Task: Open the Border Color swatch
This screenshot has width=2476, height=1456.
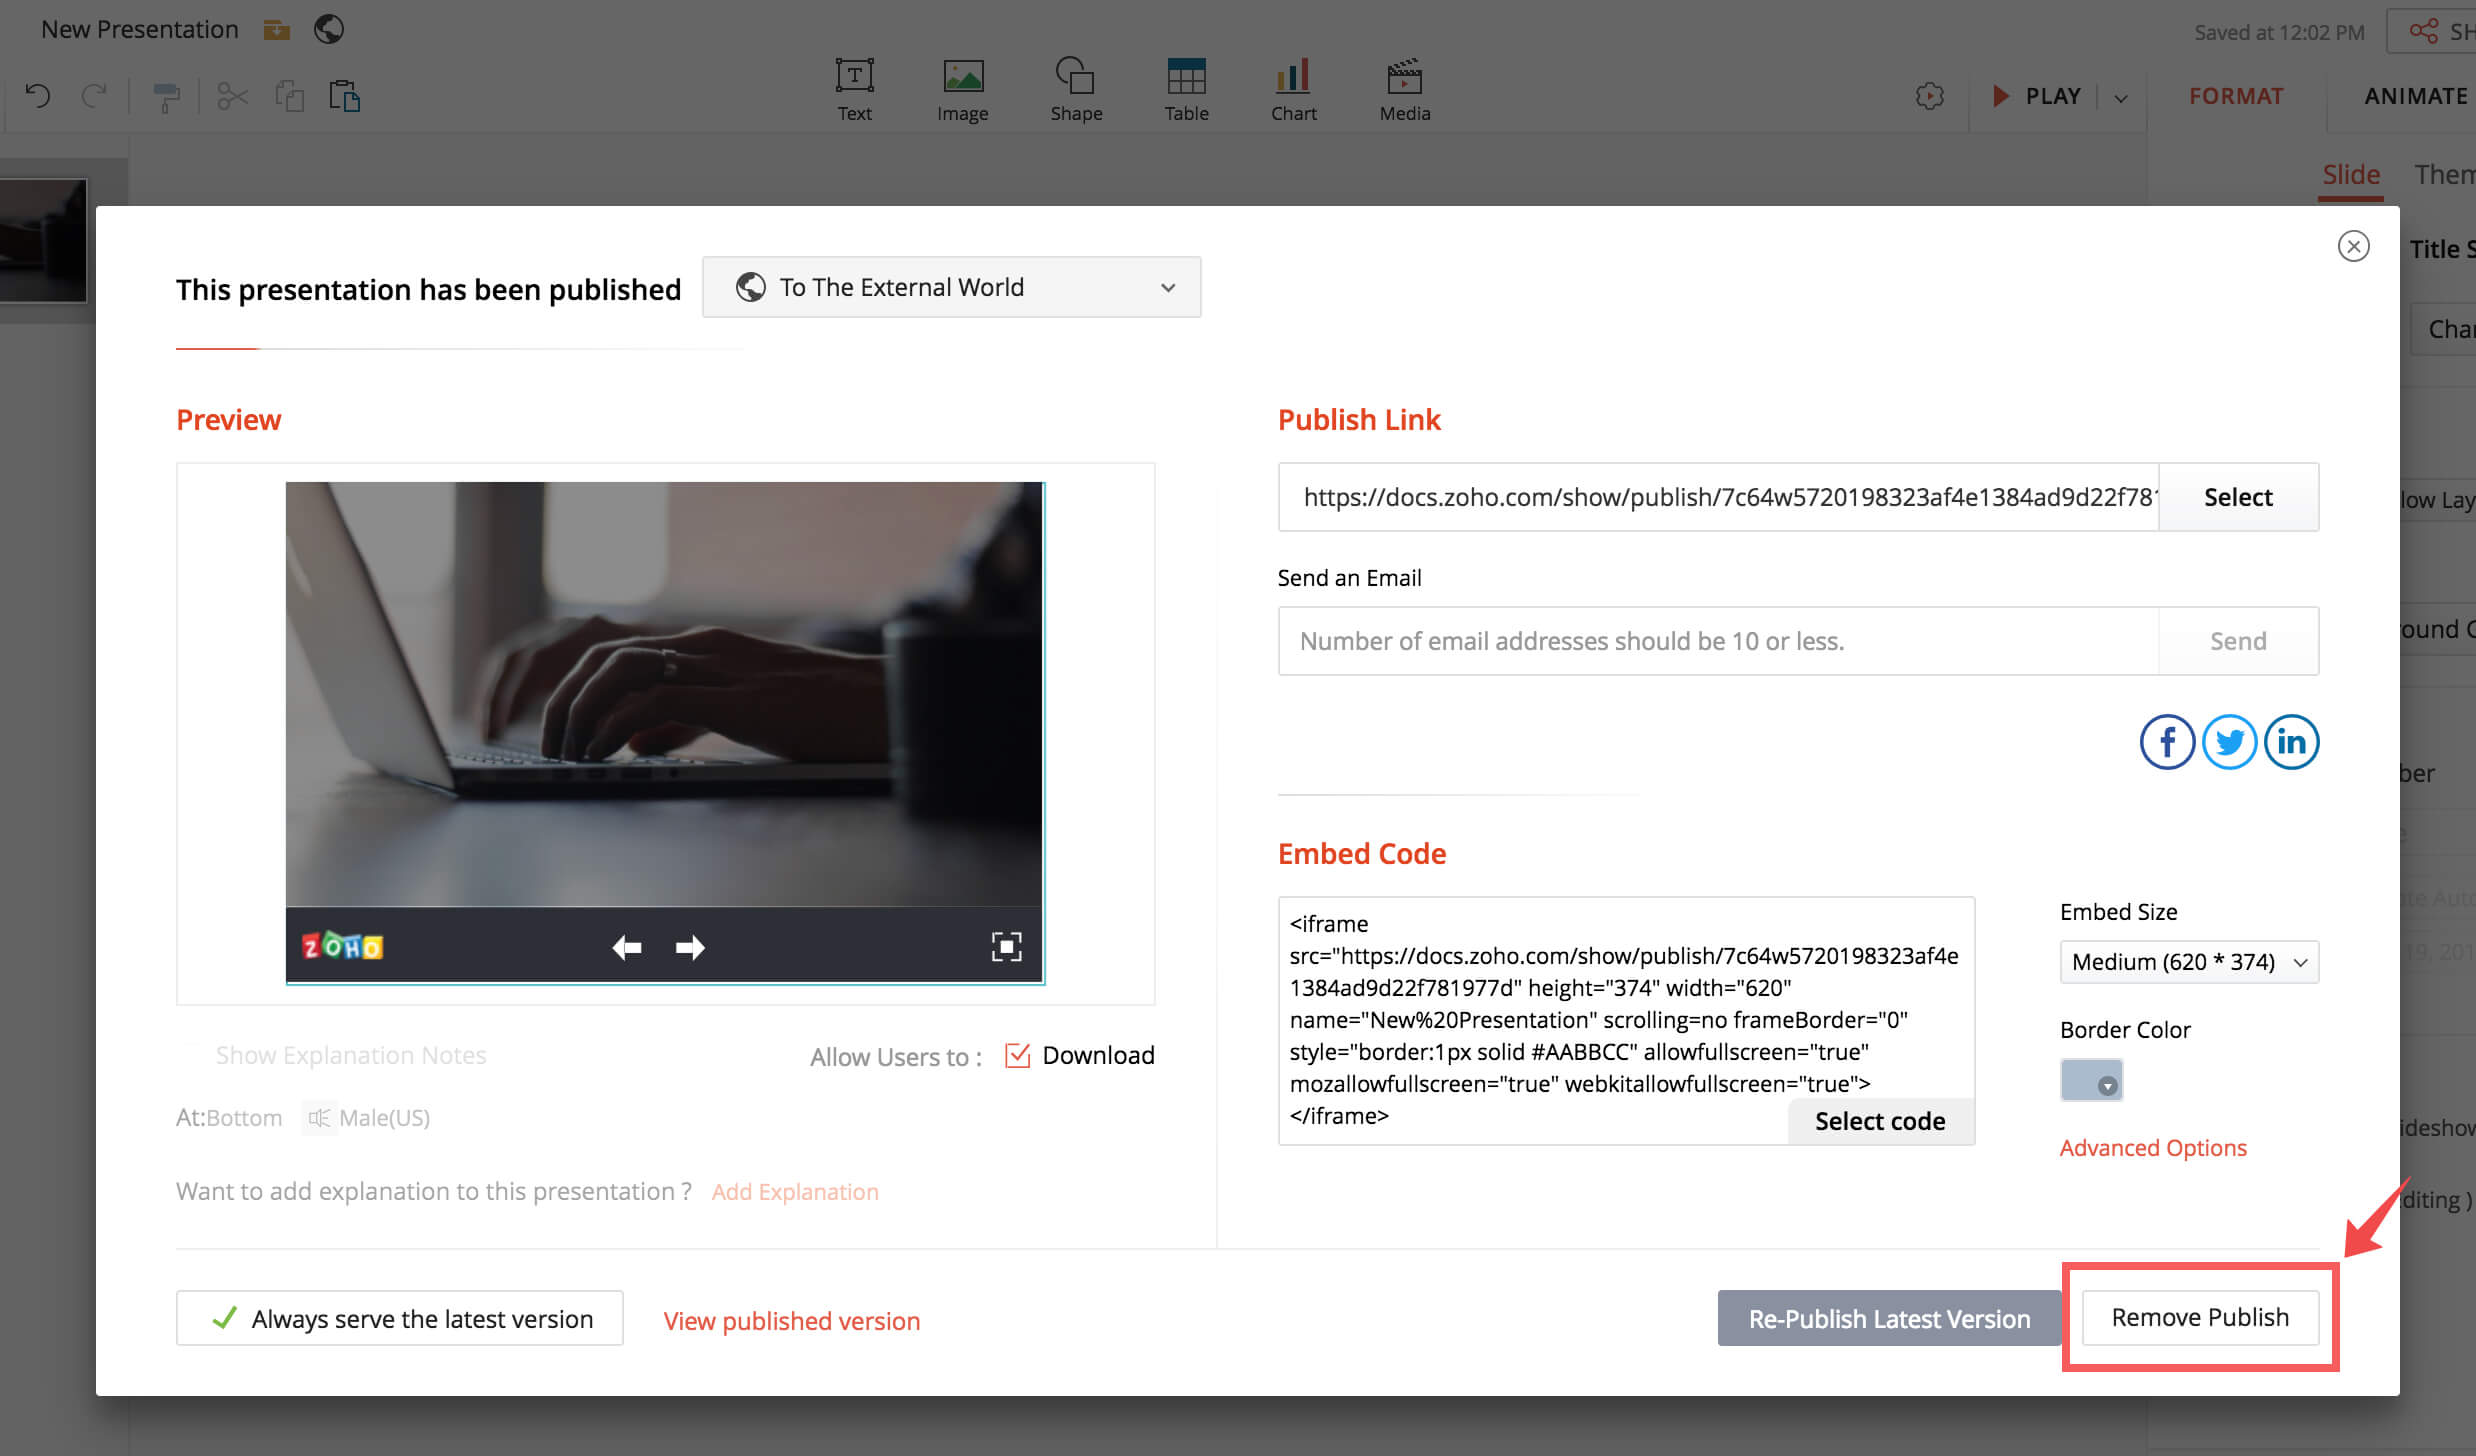Action: (x=2091, y=1081)
